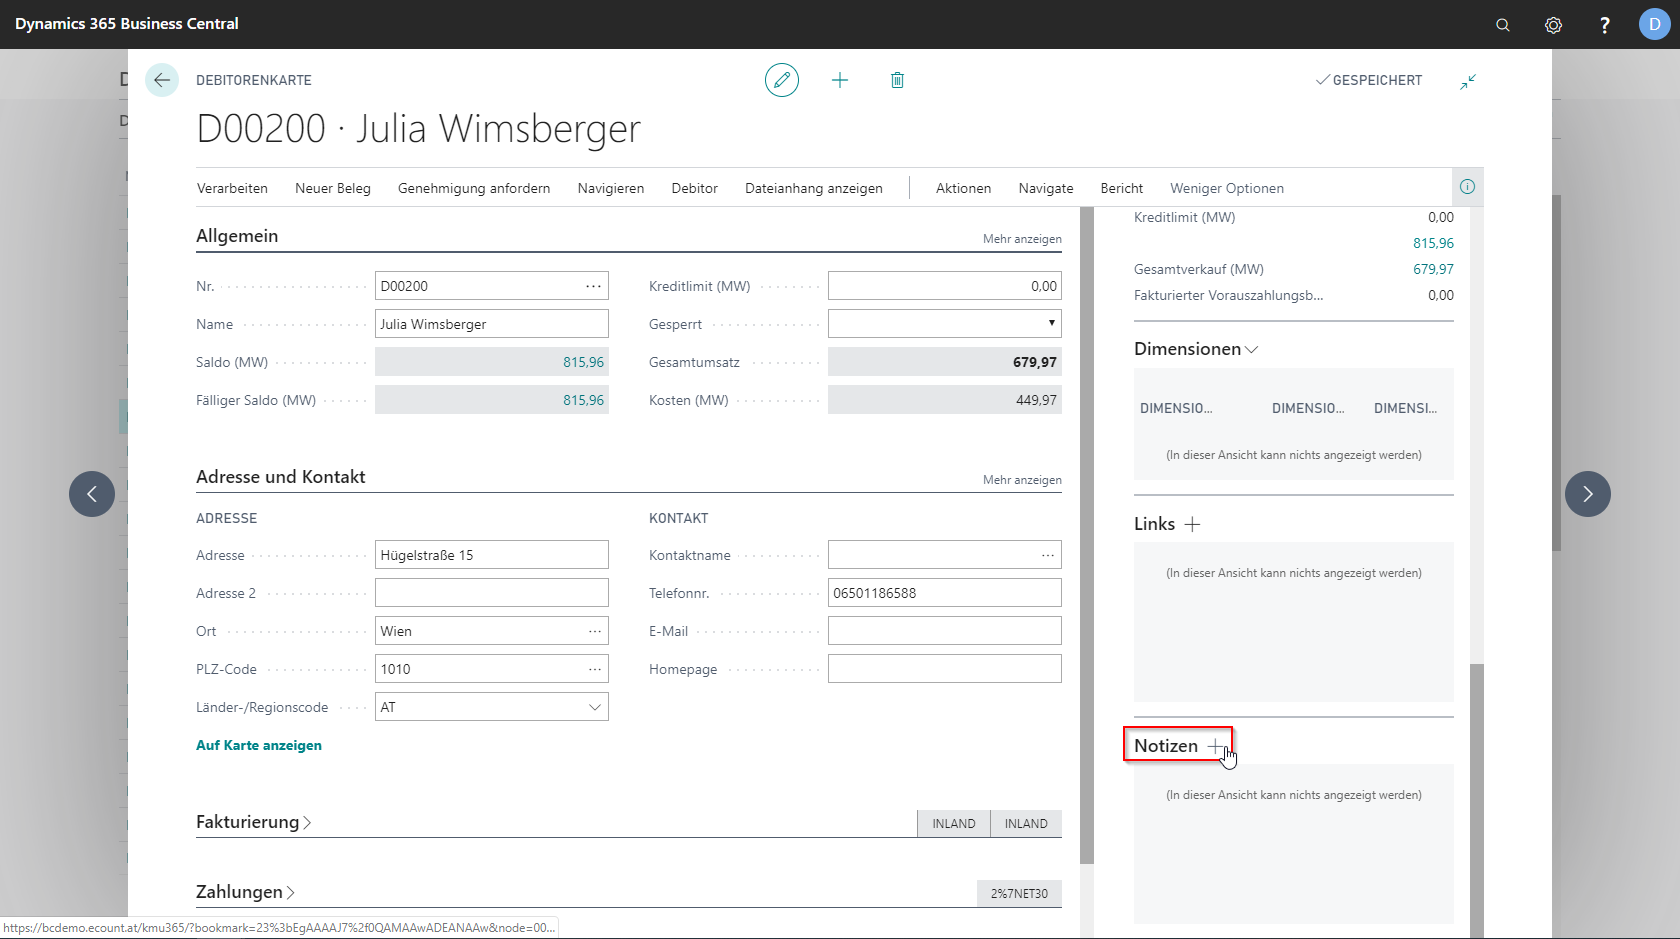Open Gesamtverkauf (MW) 679,97 in factbox

click(x=1433, y=269)
